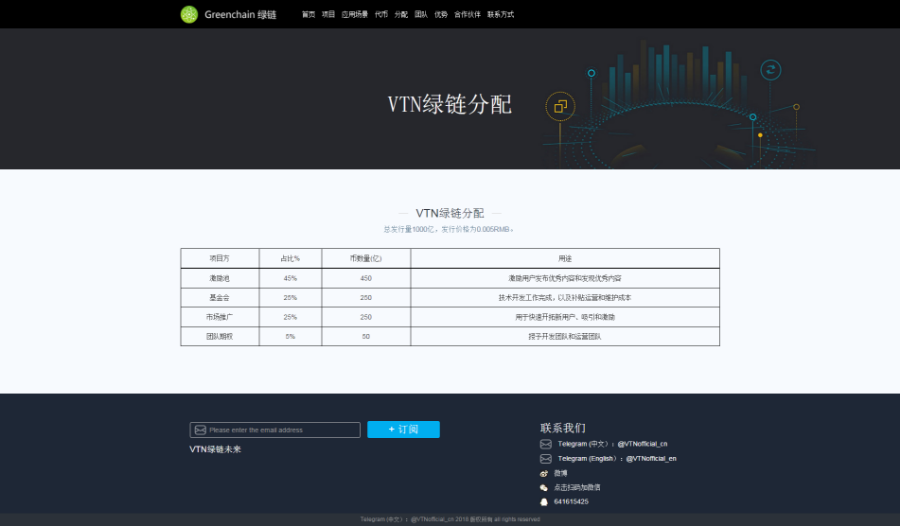The height and width of the screenshot is (526, 900).
Task: Click the 45% cell
Action: [290, 278]
